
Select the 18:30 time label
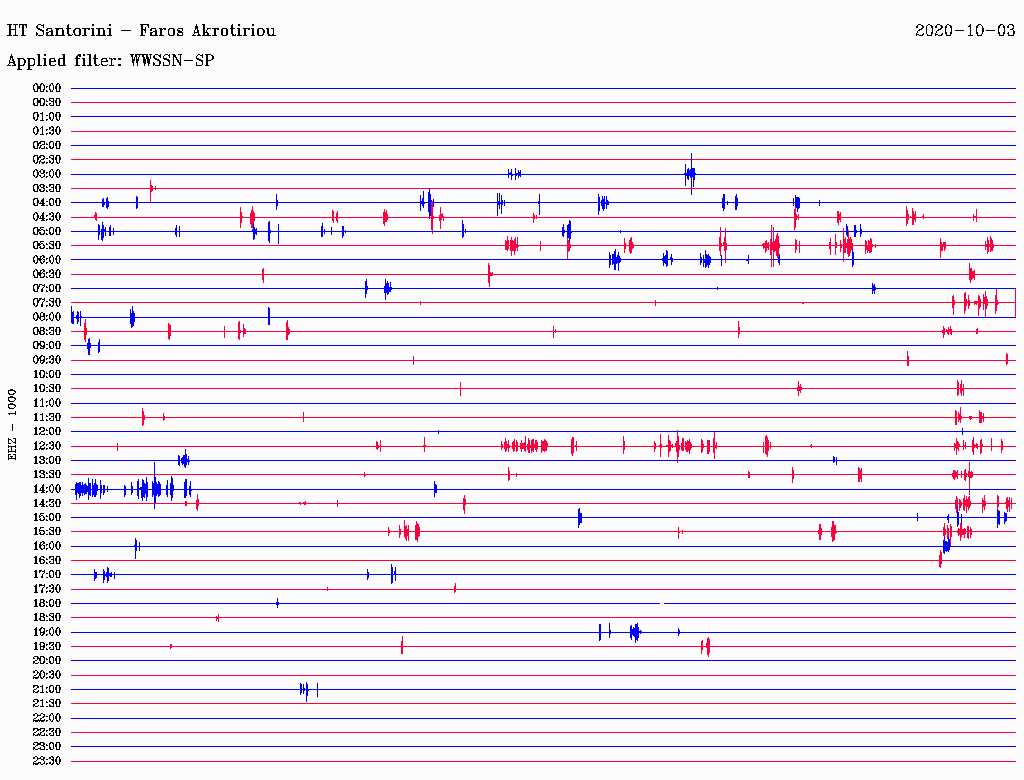(x=46, y=618)
